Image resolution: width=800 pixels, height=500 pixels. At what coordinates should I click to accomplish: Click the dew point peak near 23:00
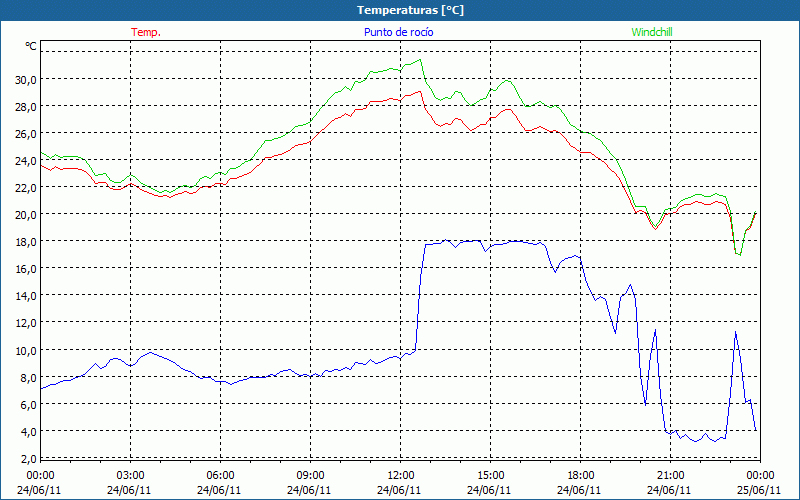(735, 332)
